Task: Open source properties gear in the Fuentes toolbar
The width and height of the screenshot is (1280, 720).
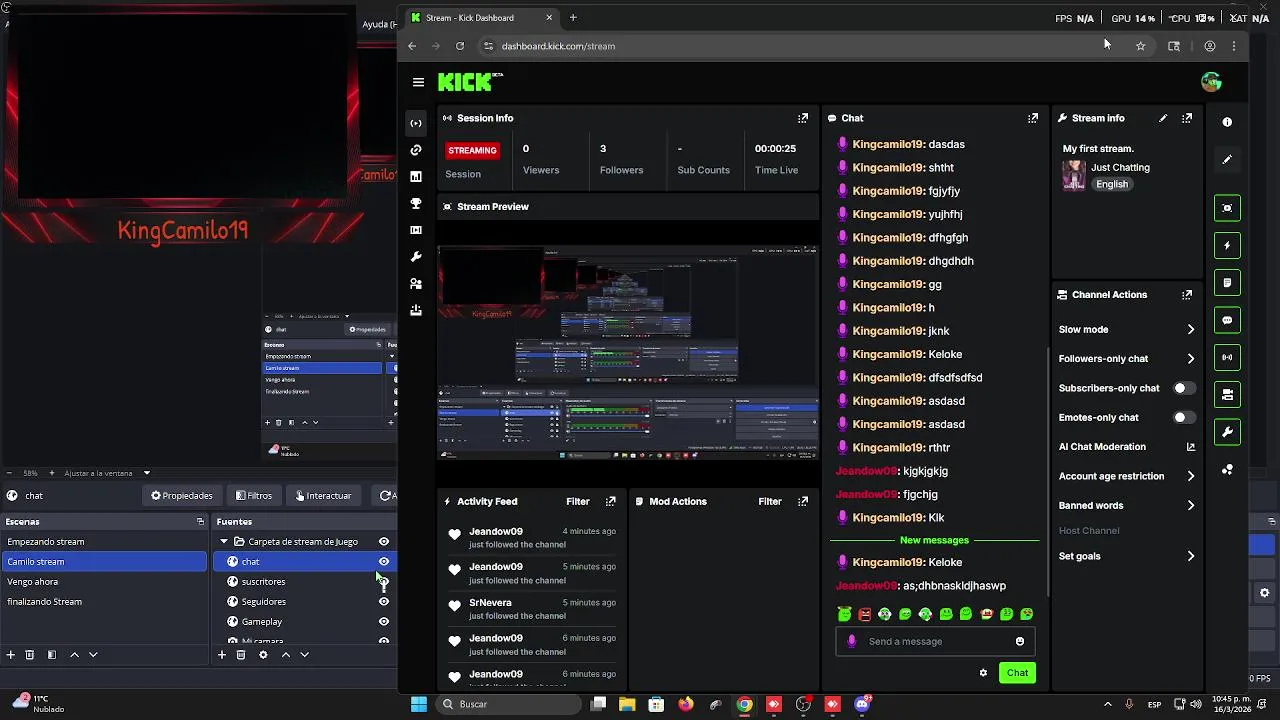Action: pyautogui.click(x=263, y=655)
